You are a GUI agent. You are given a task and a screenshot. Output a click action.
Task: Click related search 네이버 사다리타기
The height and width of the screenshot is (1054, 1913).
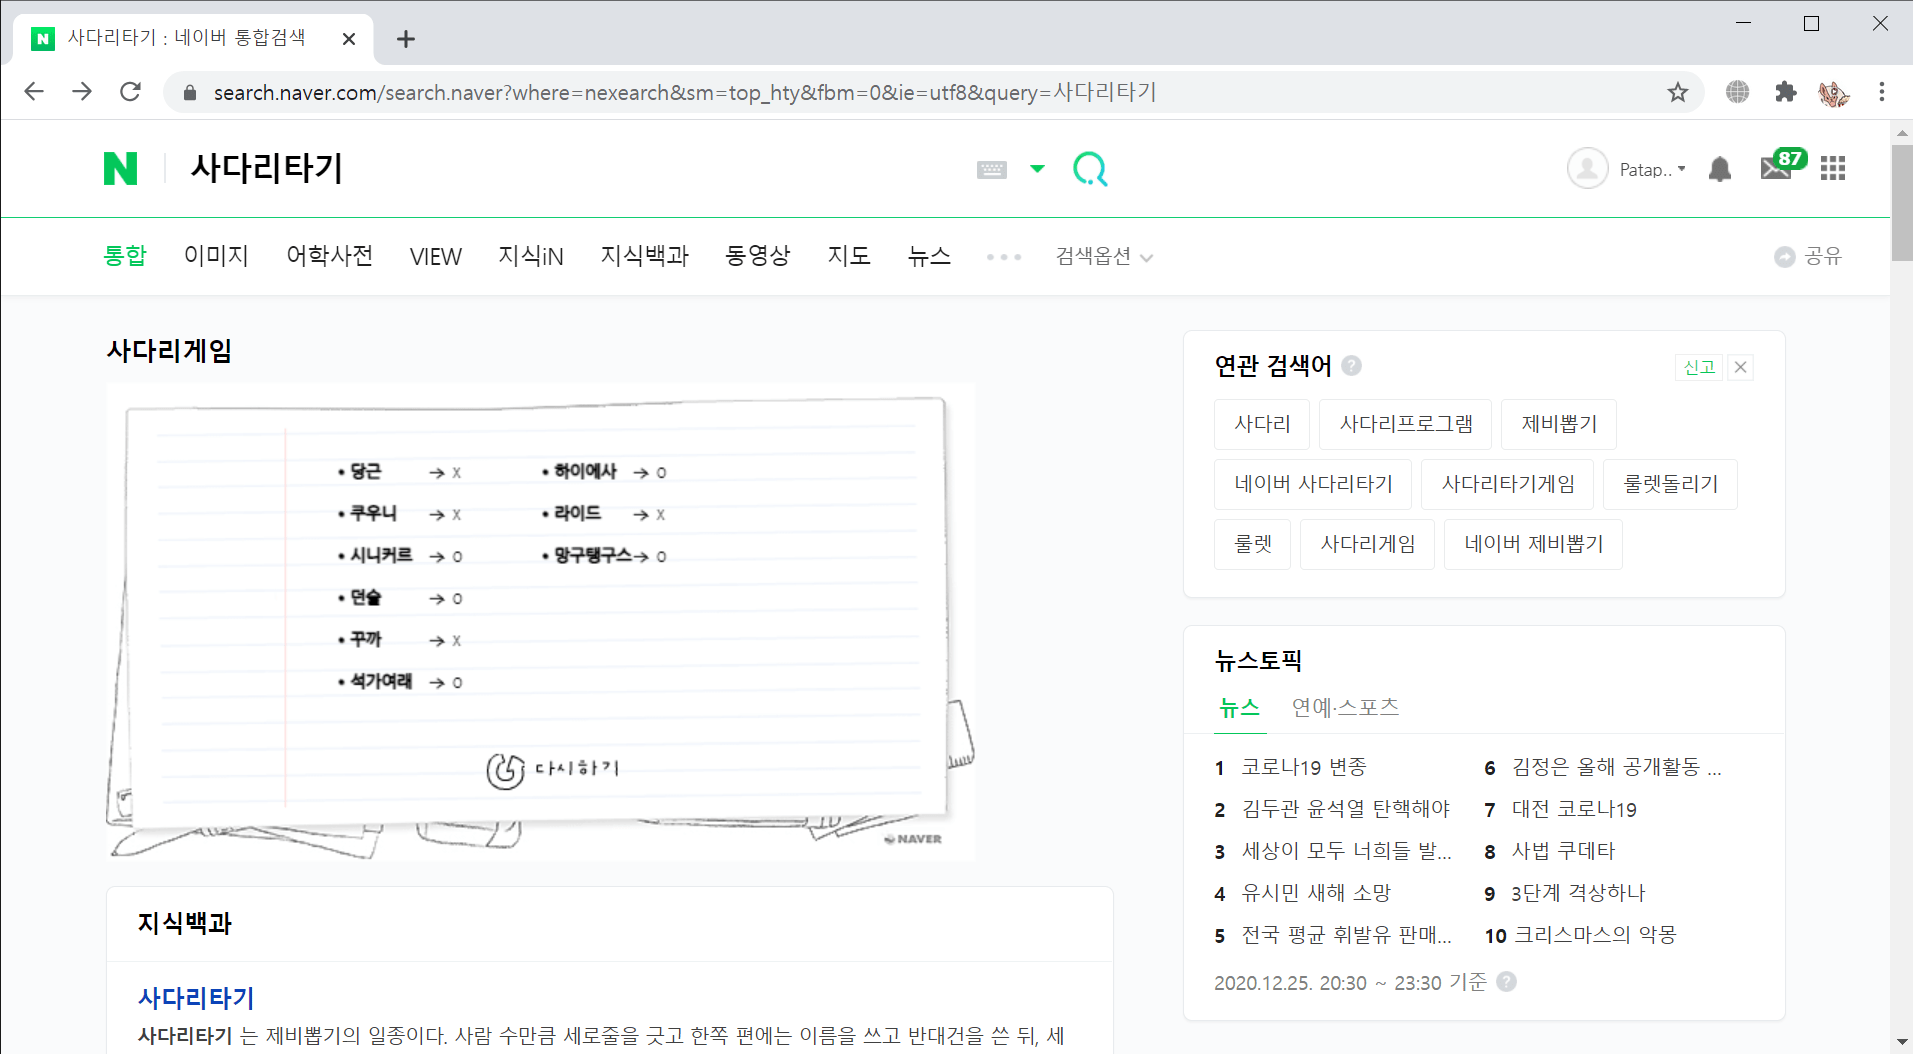[1313, 484]
